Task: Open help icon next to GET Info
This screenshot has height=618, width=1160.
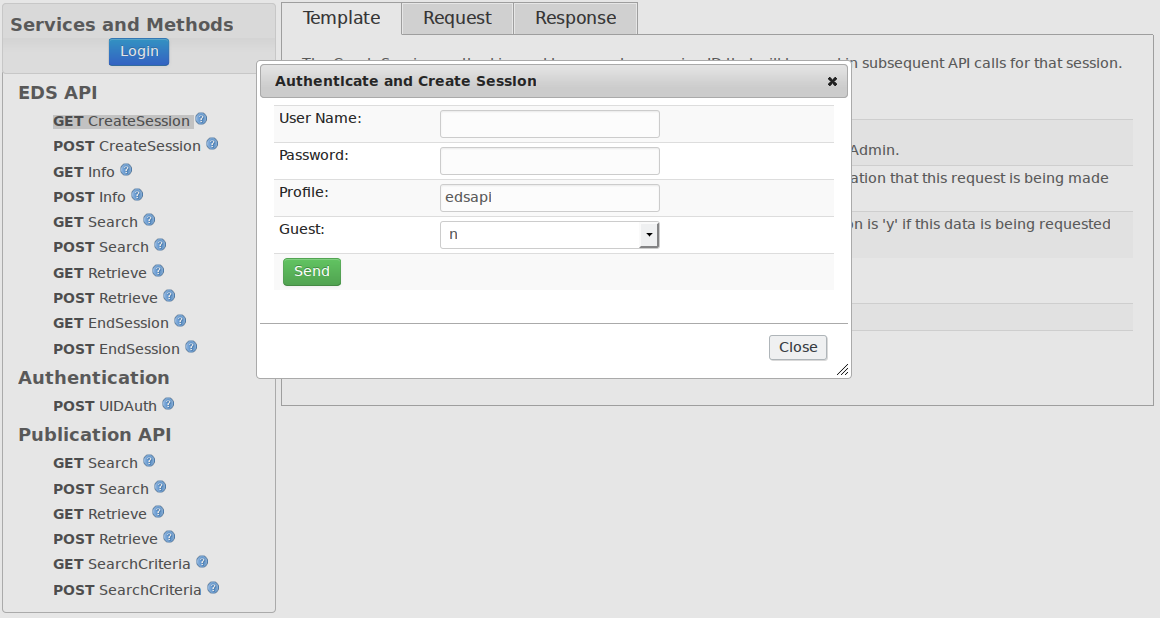Action: pos(126,170)
